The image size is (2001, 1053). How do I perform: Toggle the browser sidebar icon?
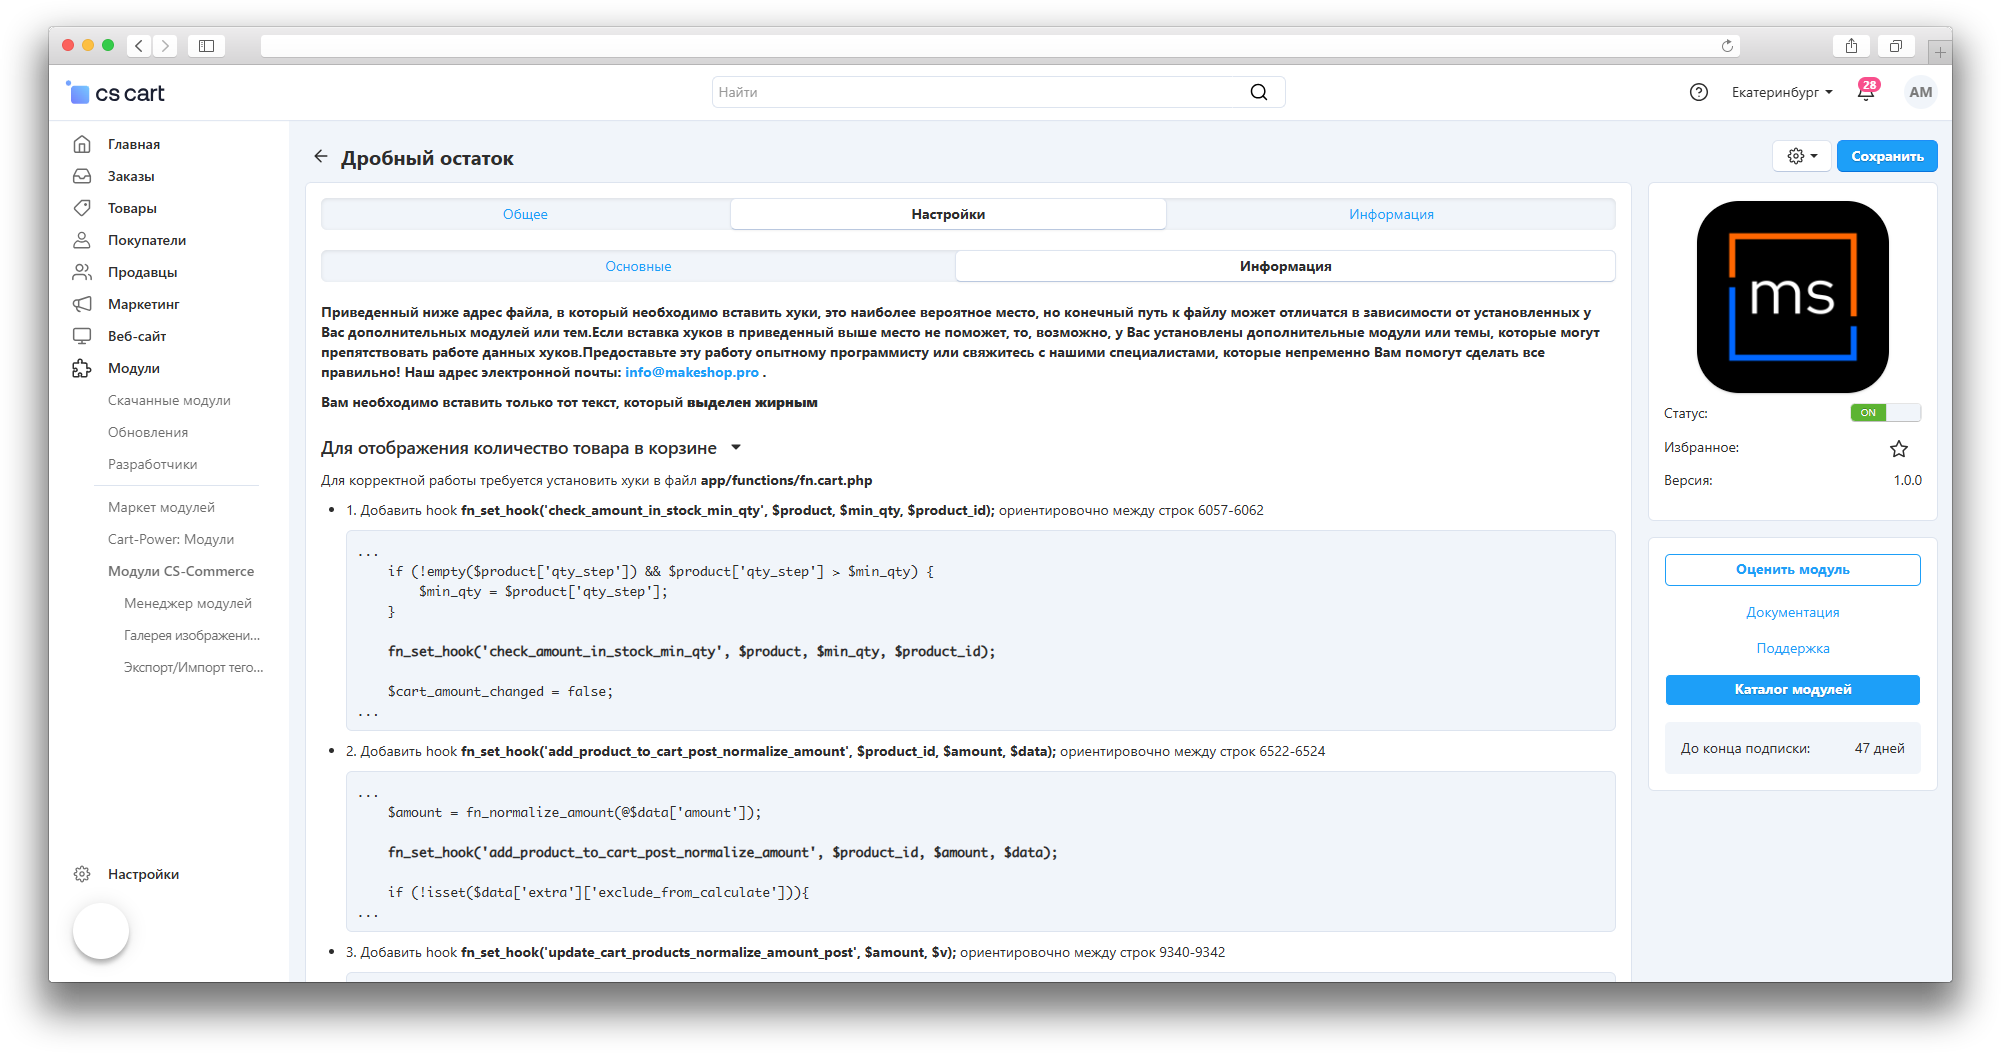tap(206, 46)
